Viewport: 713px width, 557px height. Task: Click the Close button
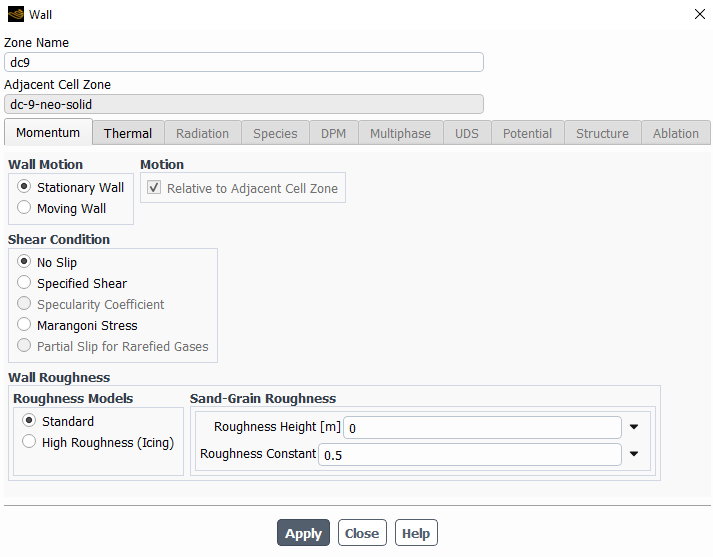[x=362, y=533]
